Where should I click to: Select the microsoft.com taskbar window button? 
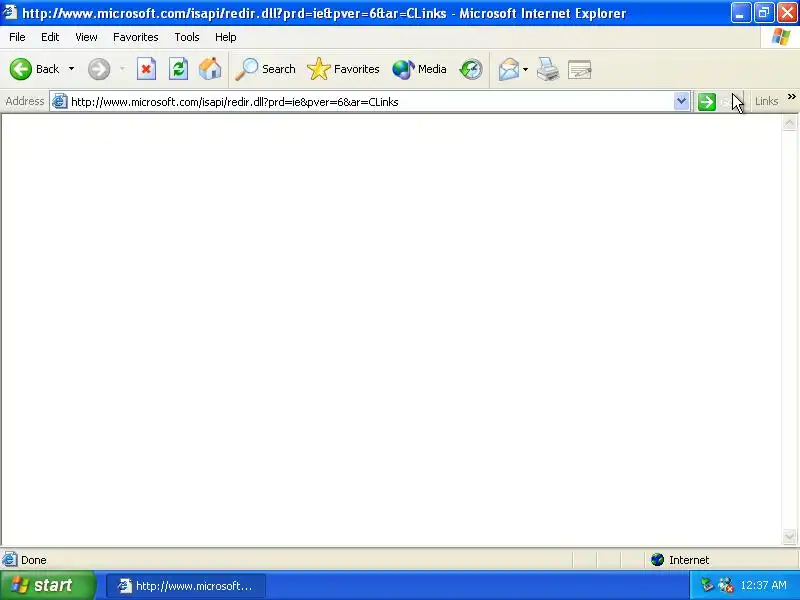[x=186, y=586]
